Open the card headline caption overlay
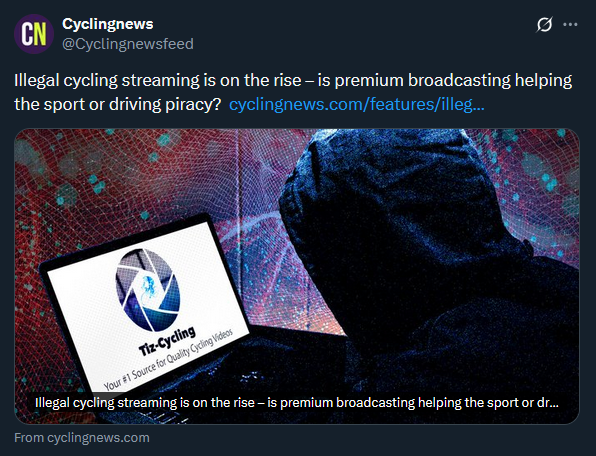This screenshot has height=456, width=596. pos(296,402)
